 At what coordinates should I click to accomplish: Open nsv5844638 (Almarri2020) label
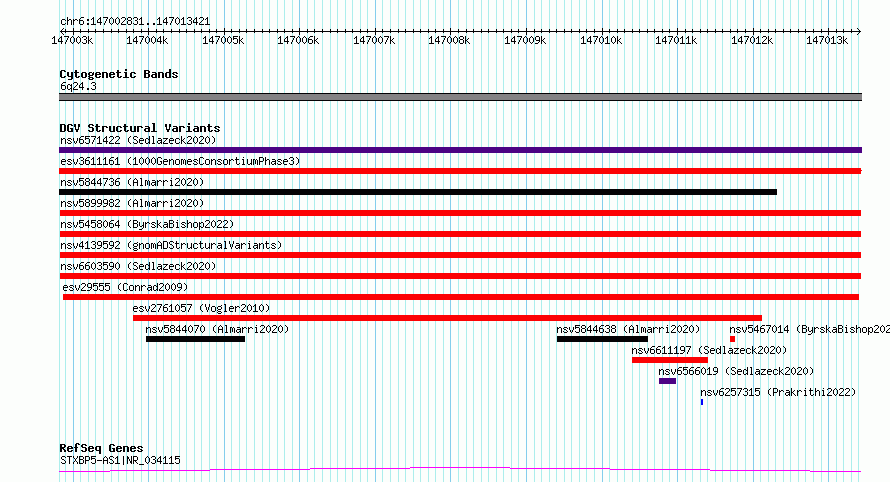tap(628, 329)
